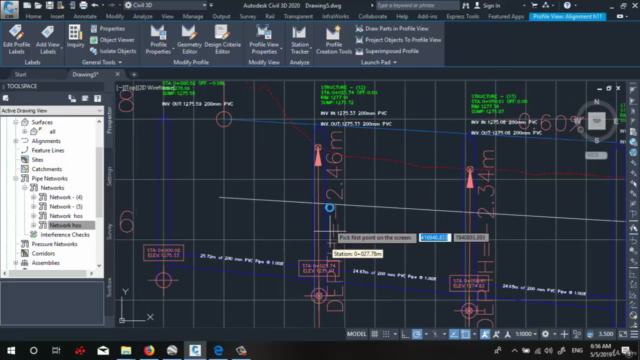Open the Design Criteria Editor
This screenshot has width=640, height=360.
tap(222, 40)
